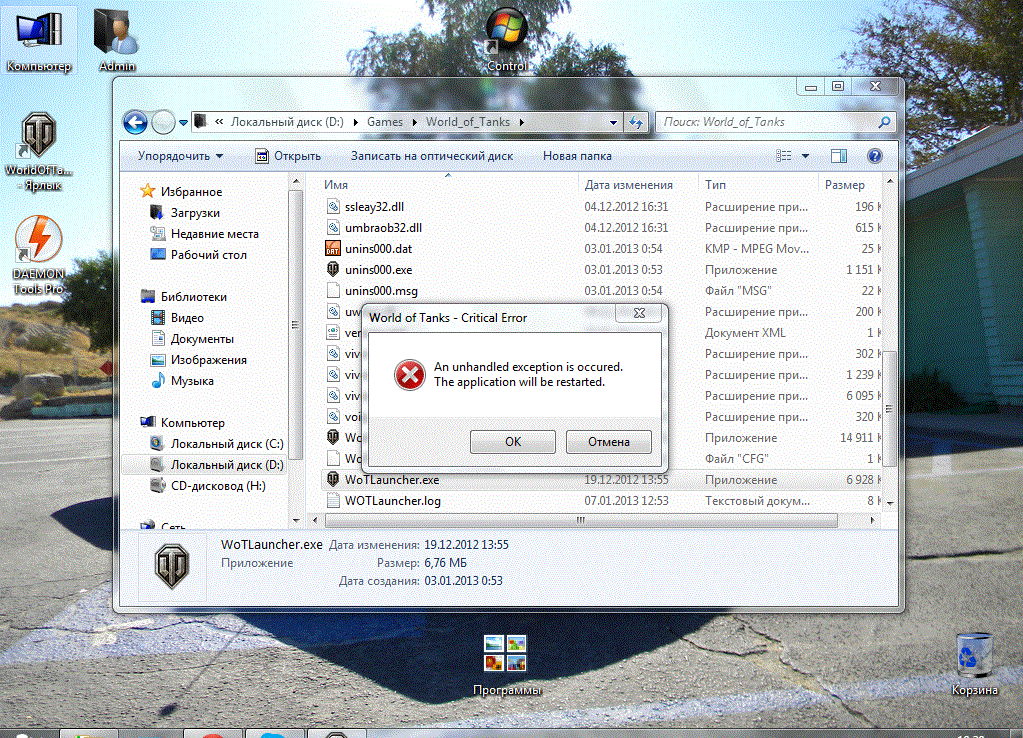Click Отмена in Critical Error dialog

point(609,442)
